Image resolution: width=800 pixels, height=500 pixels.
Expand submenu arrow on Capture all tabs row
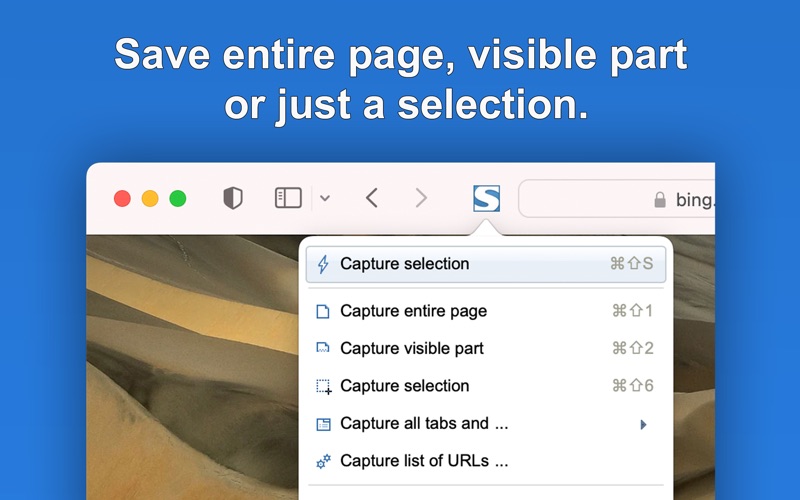click(643, 424)
